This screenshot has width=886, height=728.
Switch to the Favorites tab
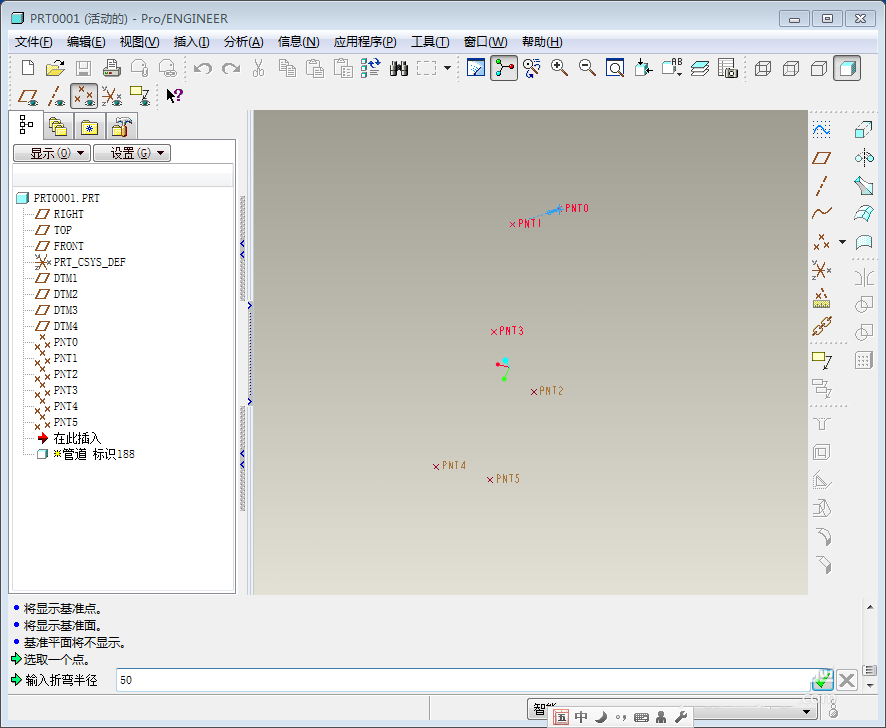pyautogui.click(x=89, y=126)
